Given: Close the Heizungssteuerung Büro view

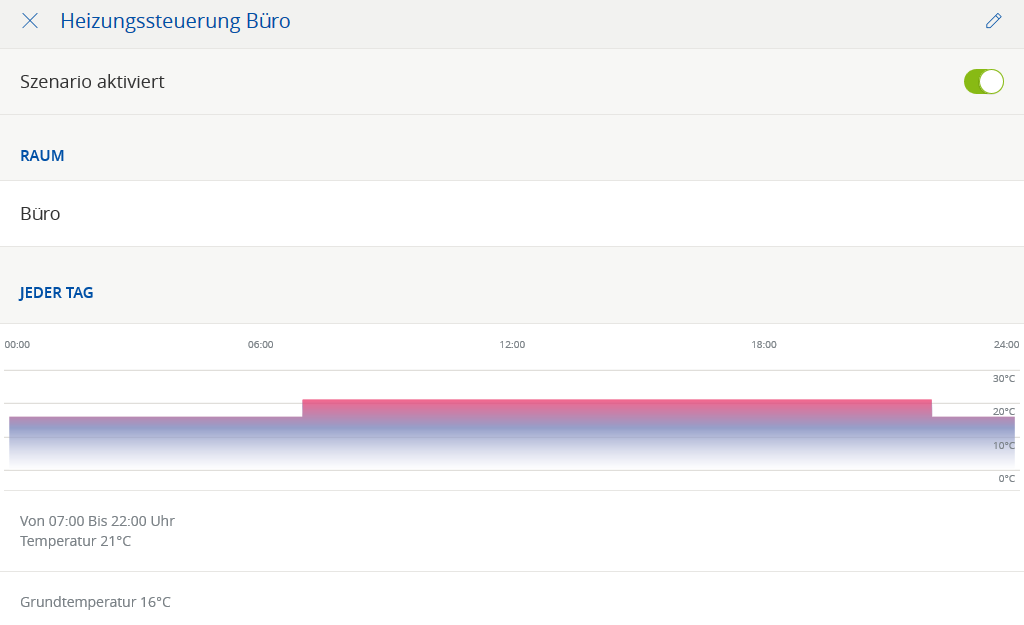Looking at the screenshot, I should click(x=30, y=21).
